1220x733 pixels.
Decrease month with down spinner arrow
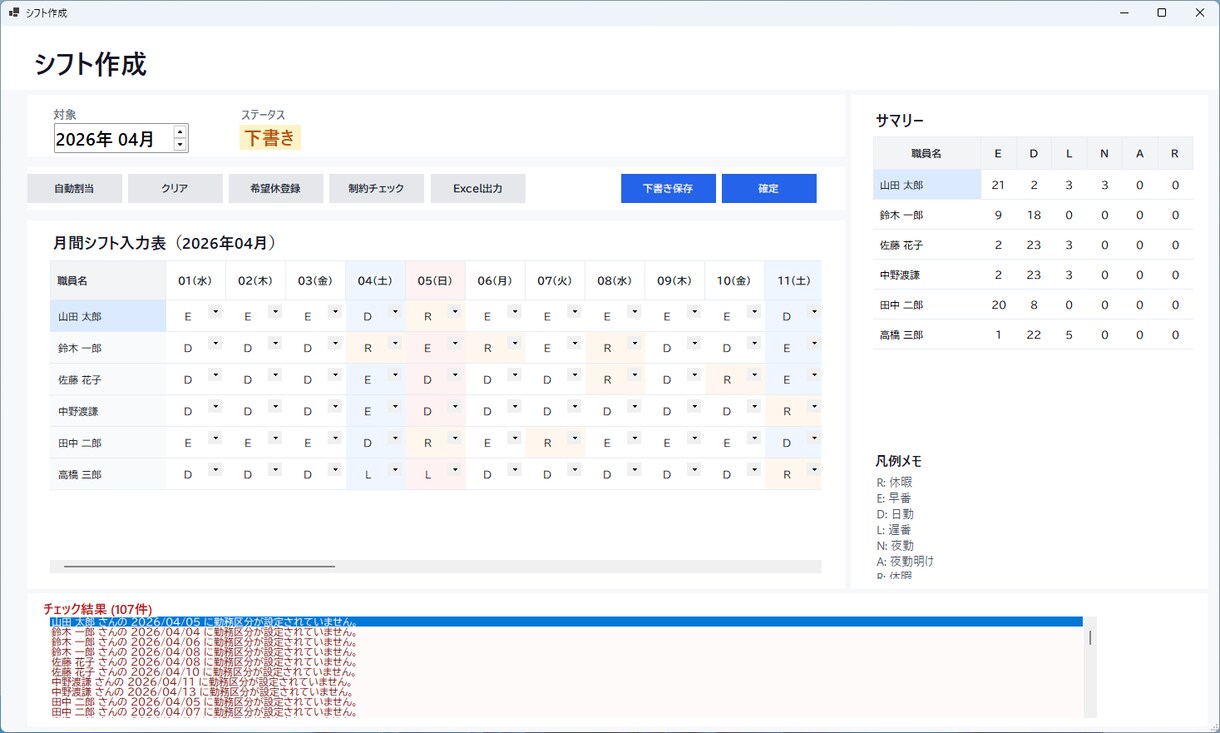[180, 144]
